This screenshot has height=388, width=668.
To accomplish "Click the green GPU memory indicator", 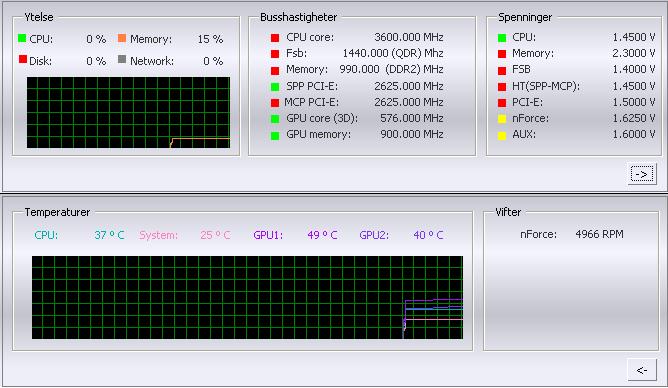I will coord(275,135).
